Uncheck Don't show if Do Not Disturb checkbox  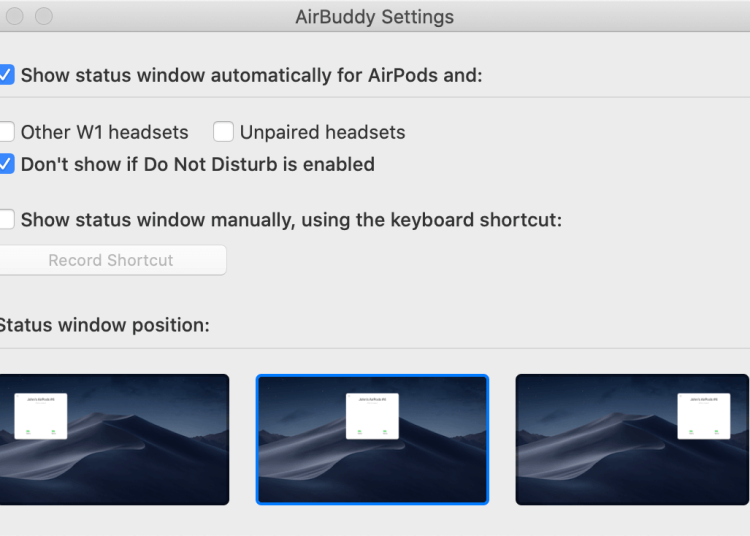6,164
